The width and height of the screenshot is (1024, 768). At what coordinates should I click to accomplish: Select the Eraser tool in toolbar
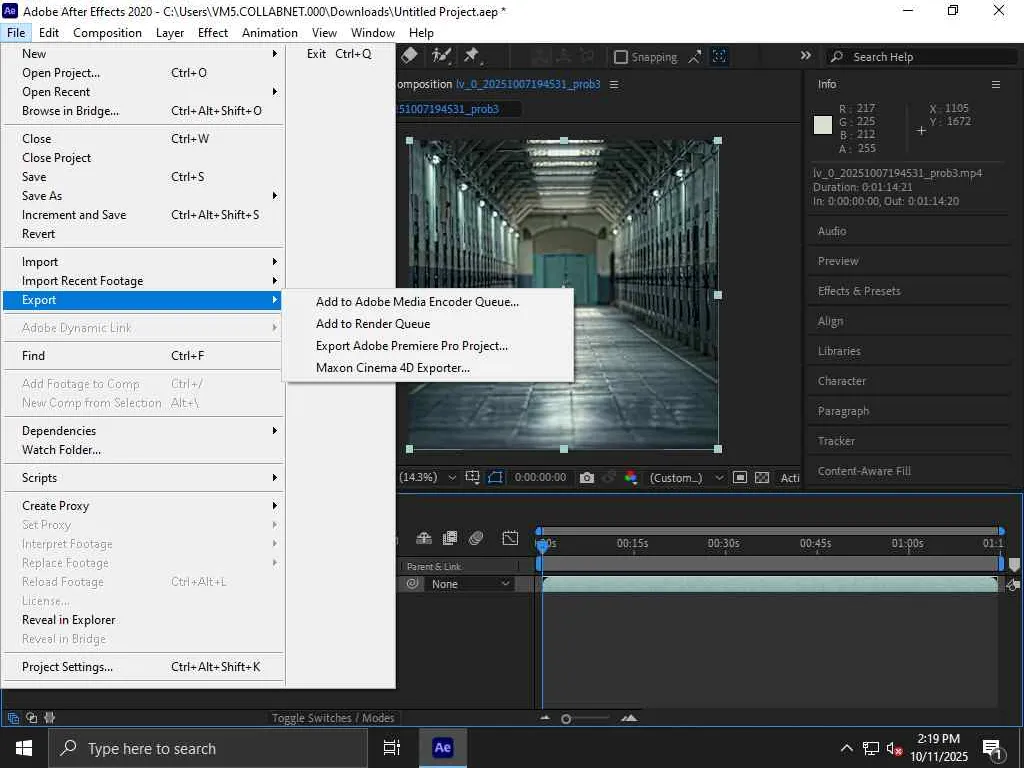pos(409,56)
